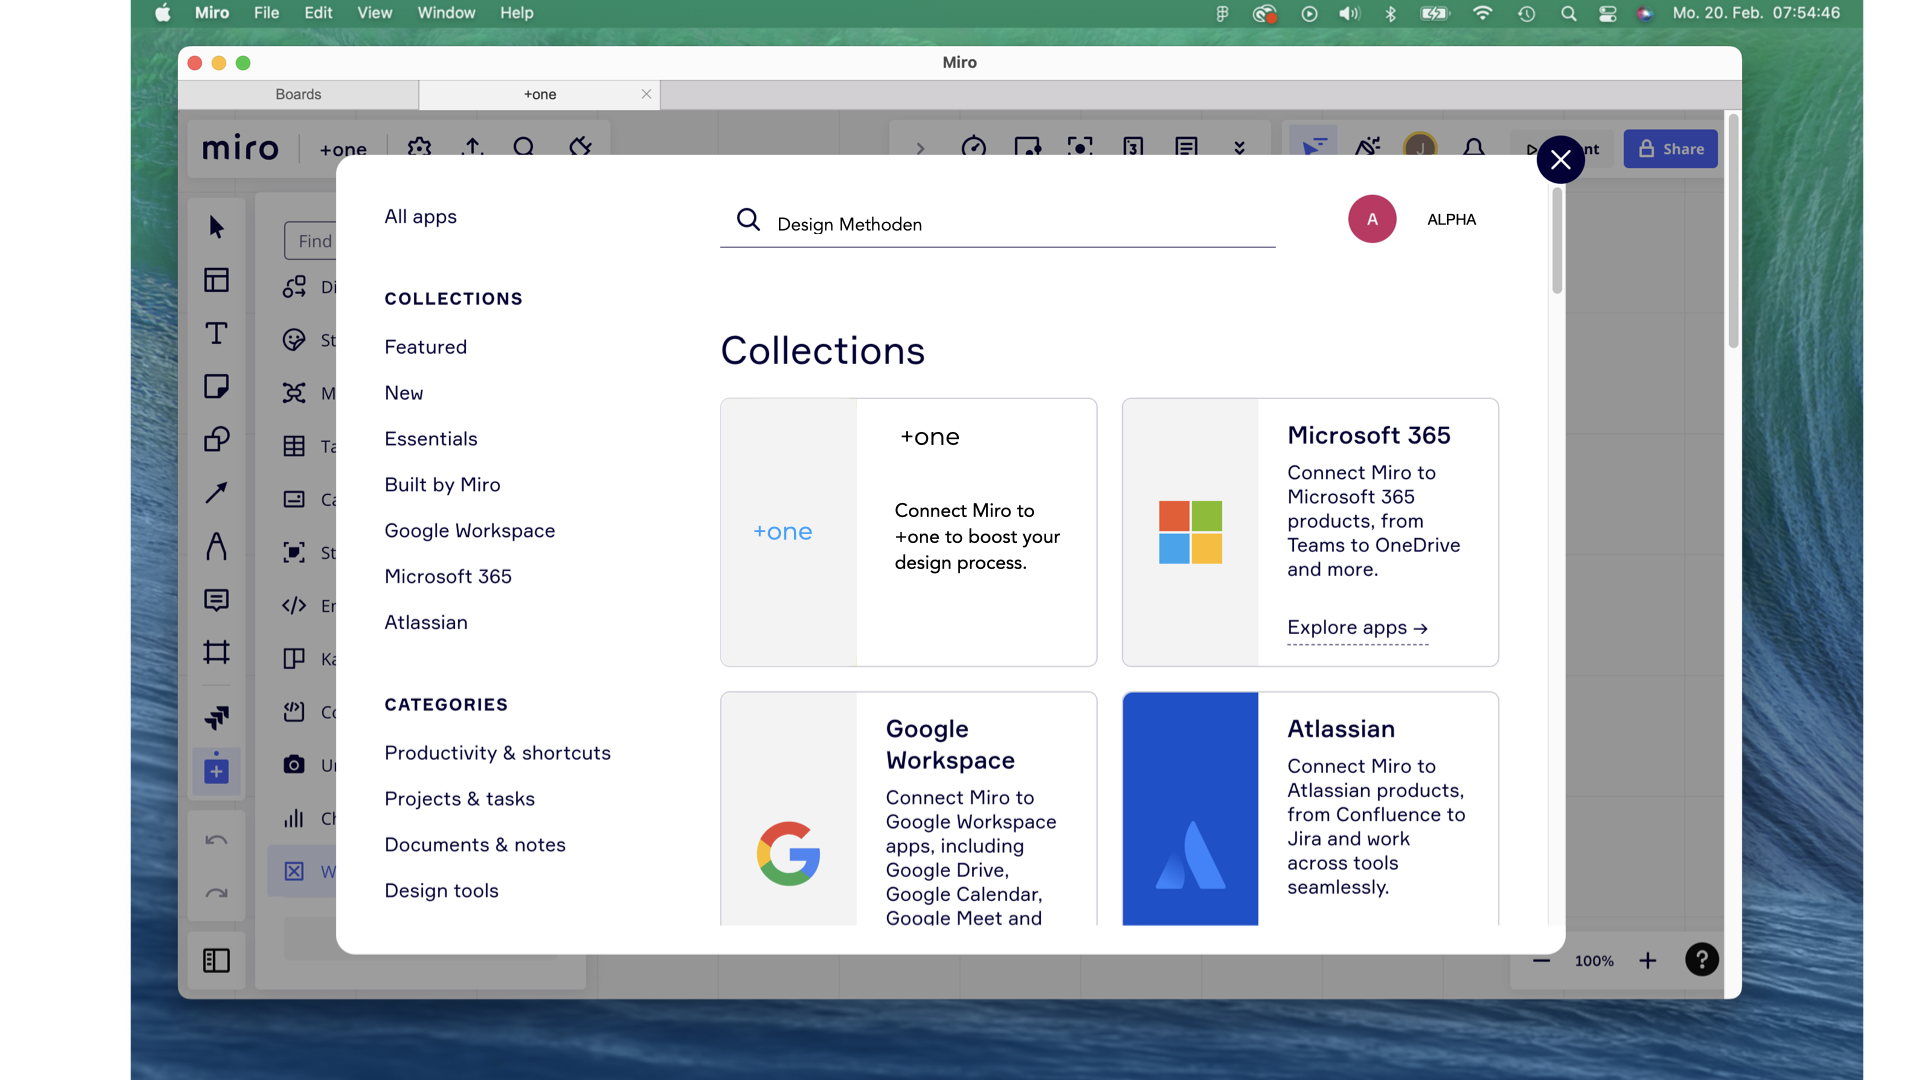Screen dimensions: 1920x1080
Task: Select the Sticky note tool
Action: pyautogui.click(x=216, y=386)
